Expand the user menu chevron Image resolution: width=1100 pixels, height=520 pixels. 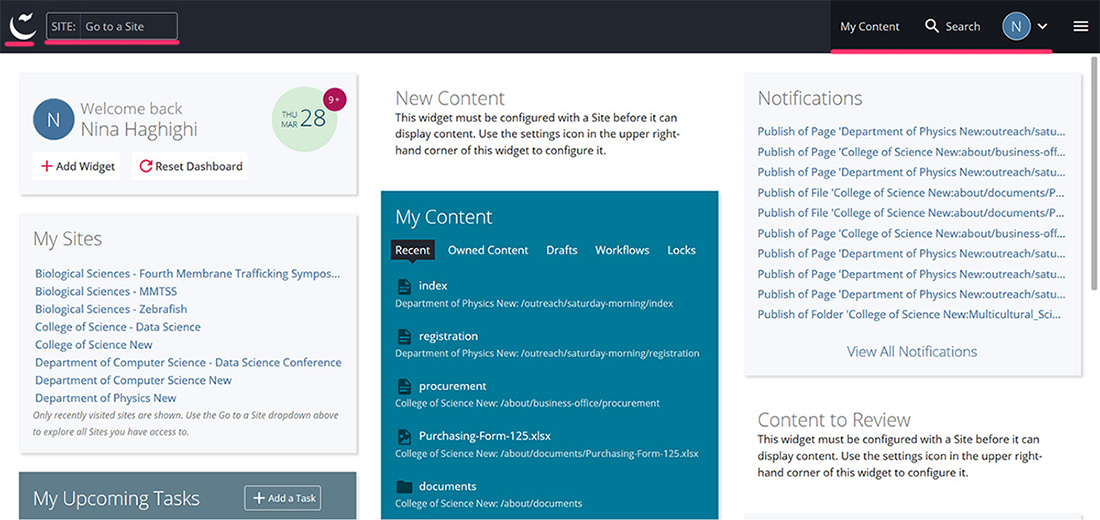pos(1042,27)
